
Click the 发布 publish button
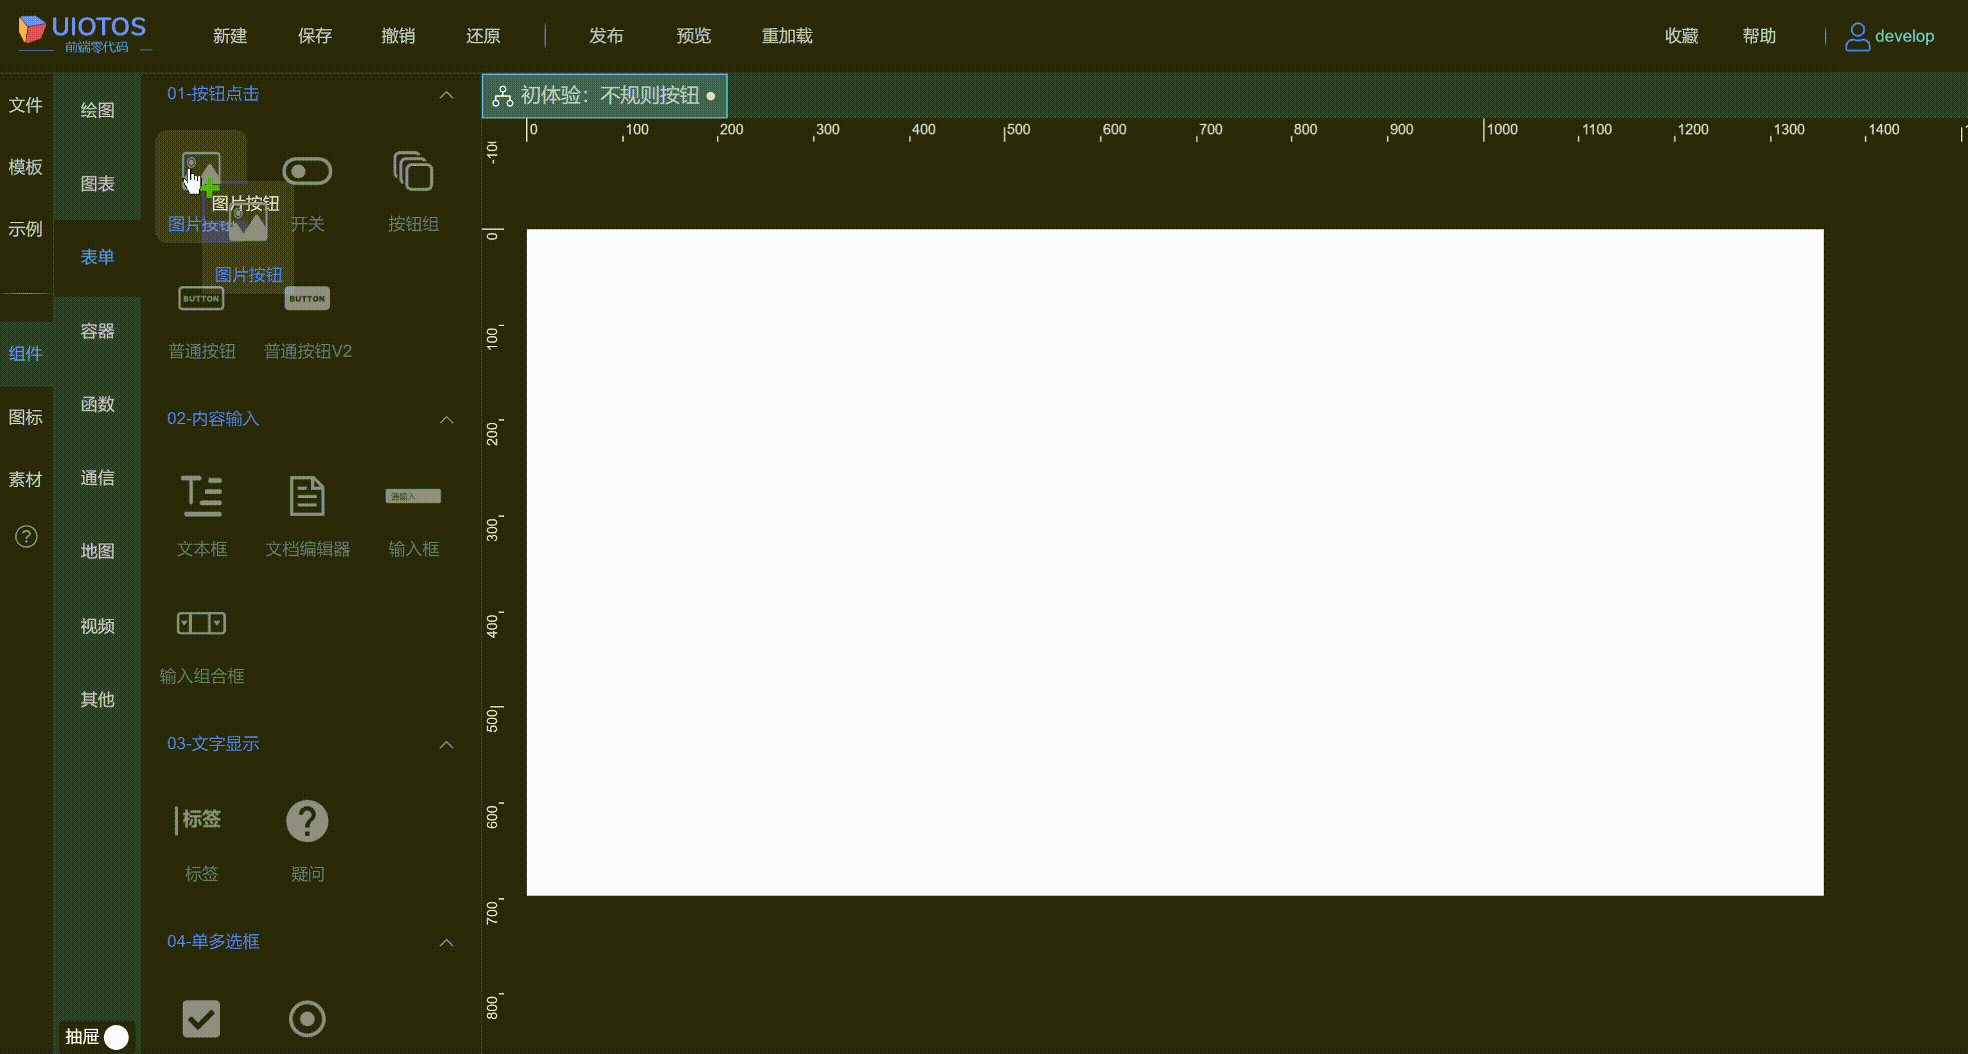606,35
